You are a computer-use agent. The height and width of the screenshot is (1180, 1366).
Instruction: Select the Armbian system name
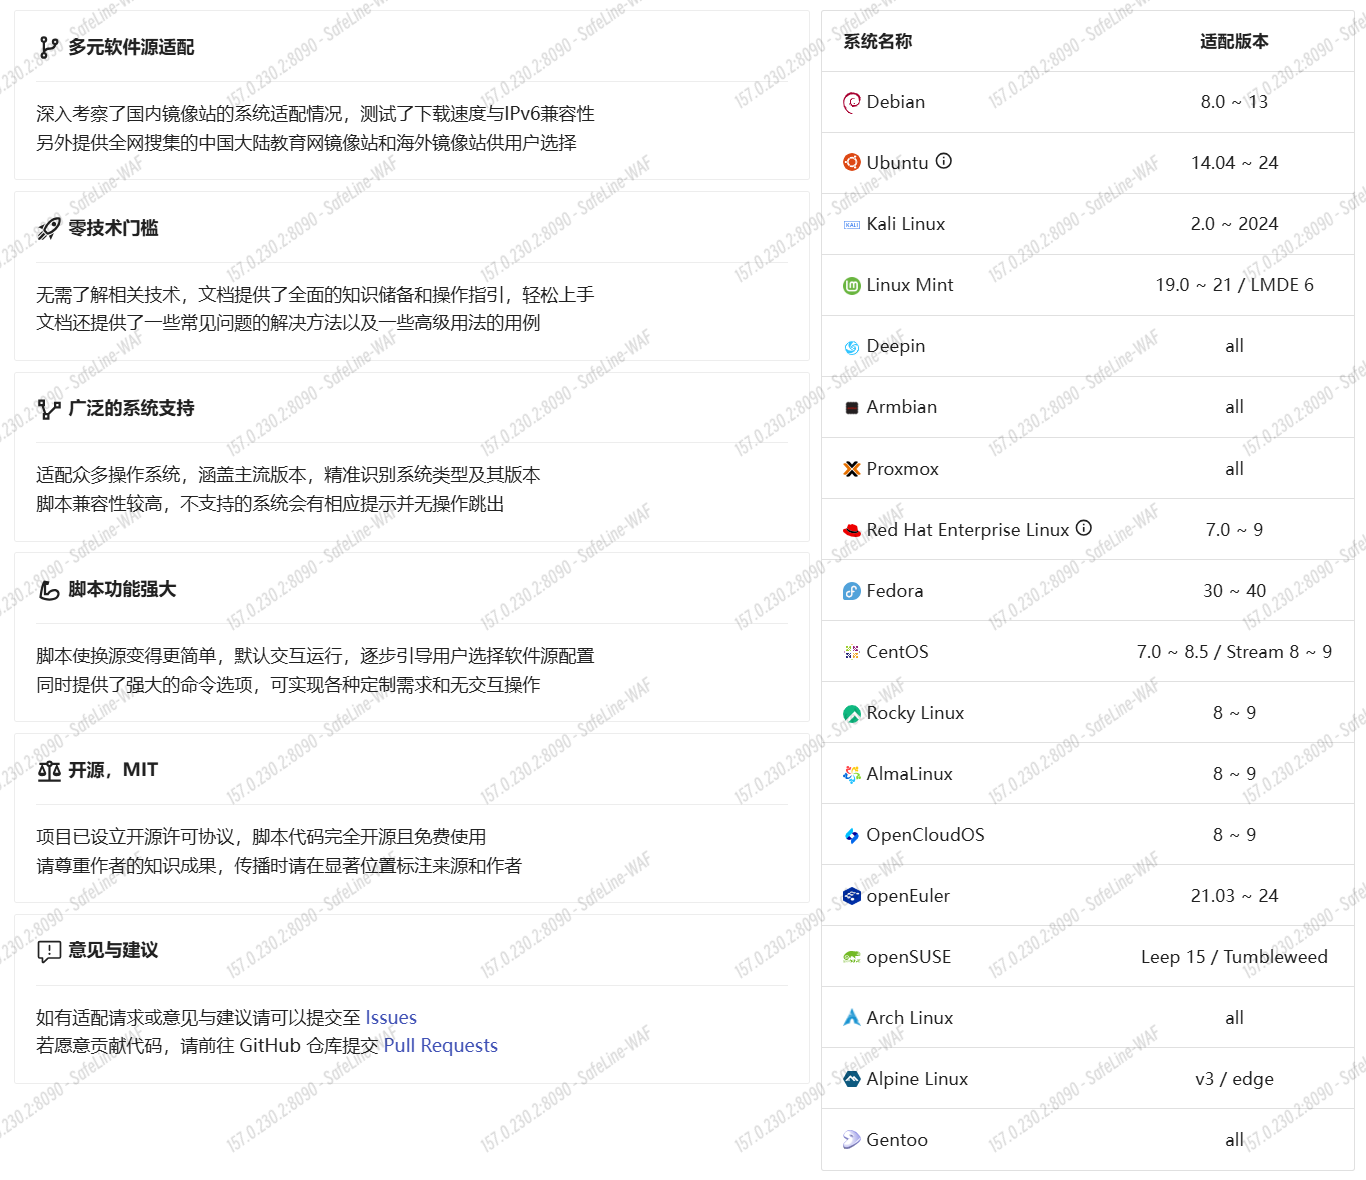[x=902, y=407]
